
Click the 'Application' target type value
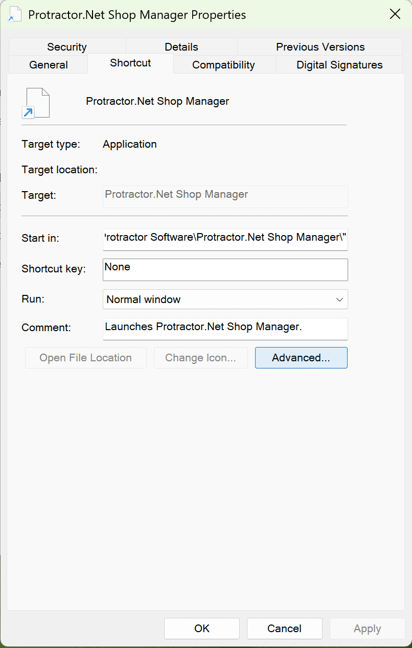point(130,144)
